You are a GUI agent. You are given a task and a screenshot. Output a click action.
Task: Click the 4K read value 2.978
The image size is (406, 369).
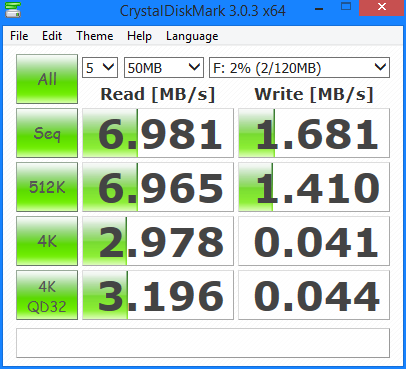158,241
